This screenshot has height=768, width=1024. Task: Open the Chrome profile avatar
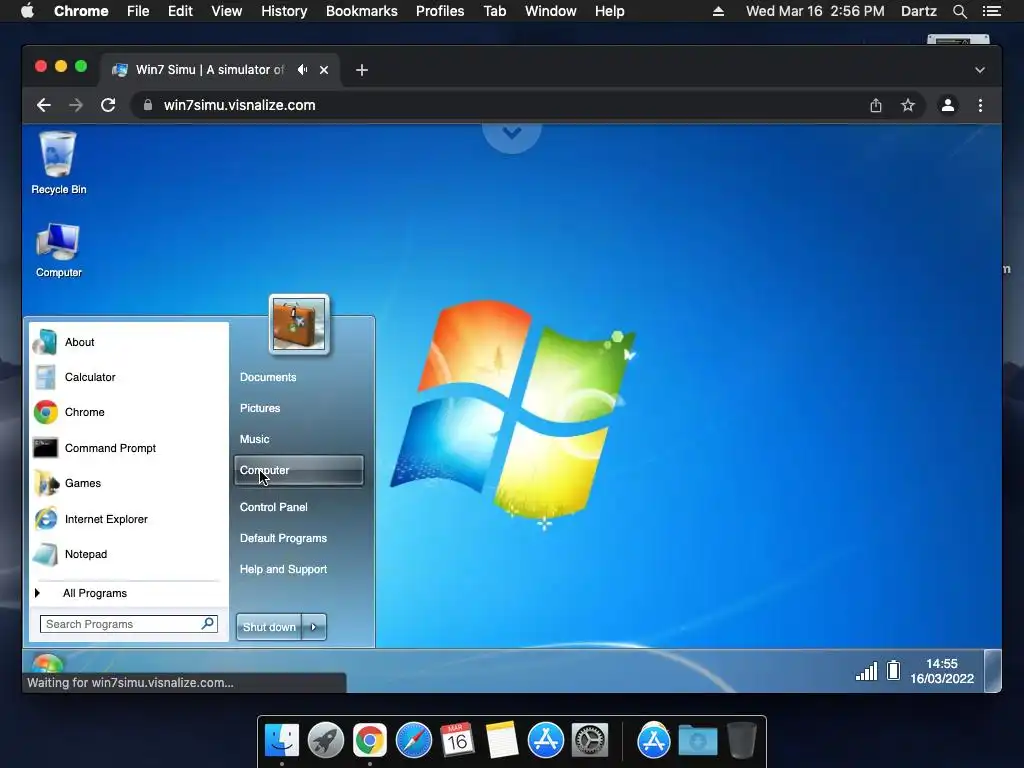pyautogui.click(x=948, y=105)
